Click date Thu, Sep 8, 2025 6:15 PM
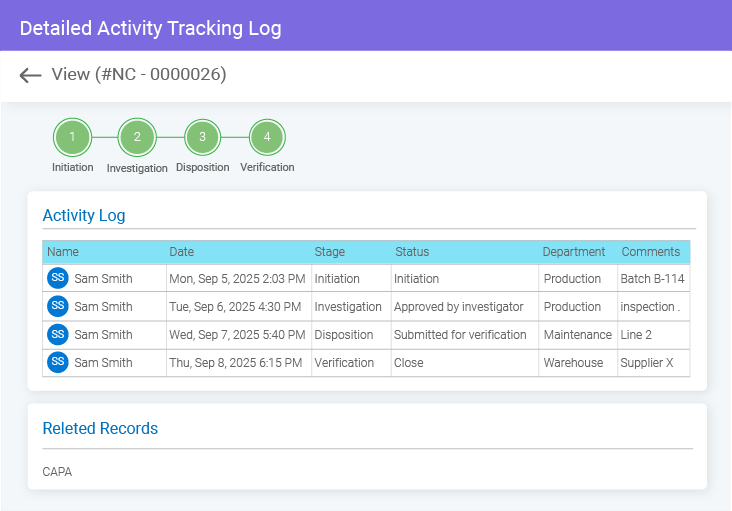732x511 pixels. [236, 363]
